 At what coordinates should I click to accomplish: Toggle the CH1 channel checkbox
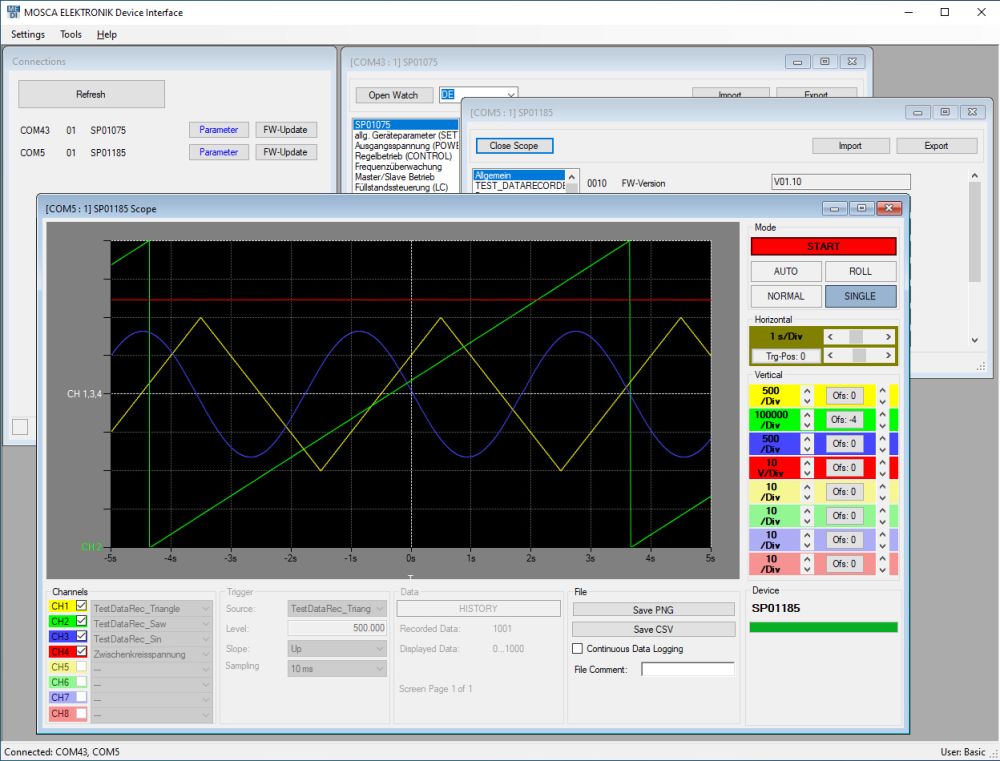pyautogui.click(x=82, y=605)
